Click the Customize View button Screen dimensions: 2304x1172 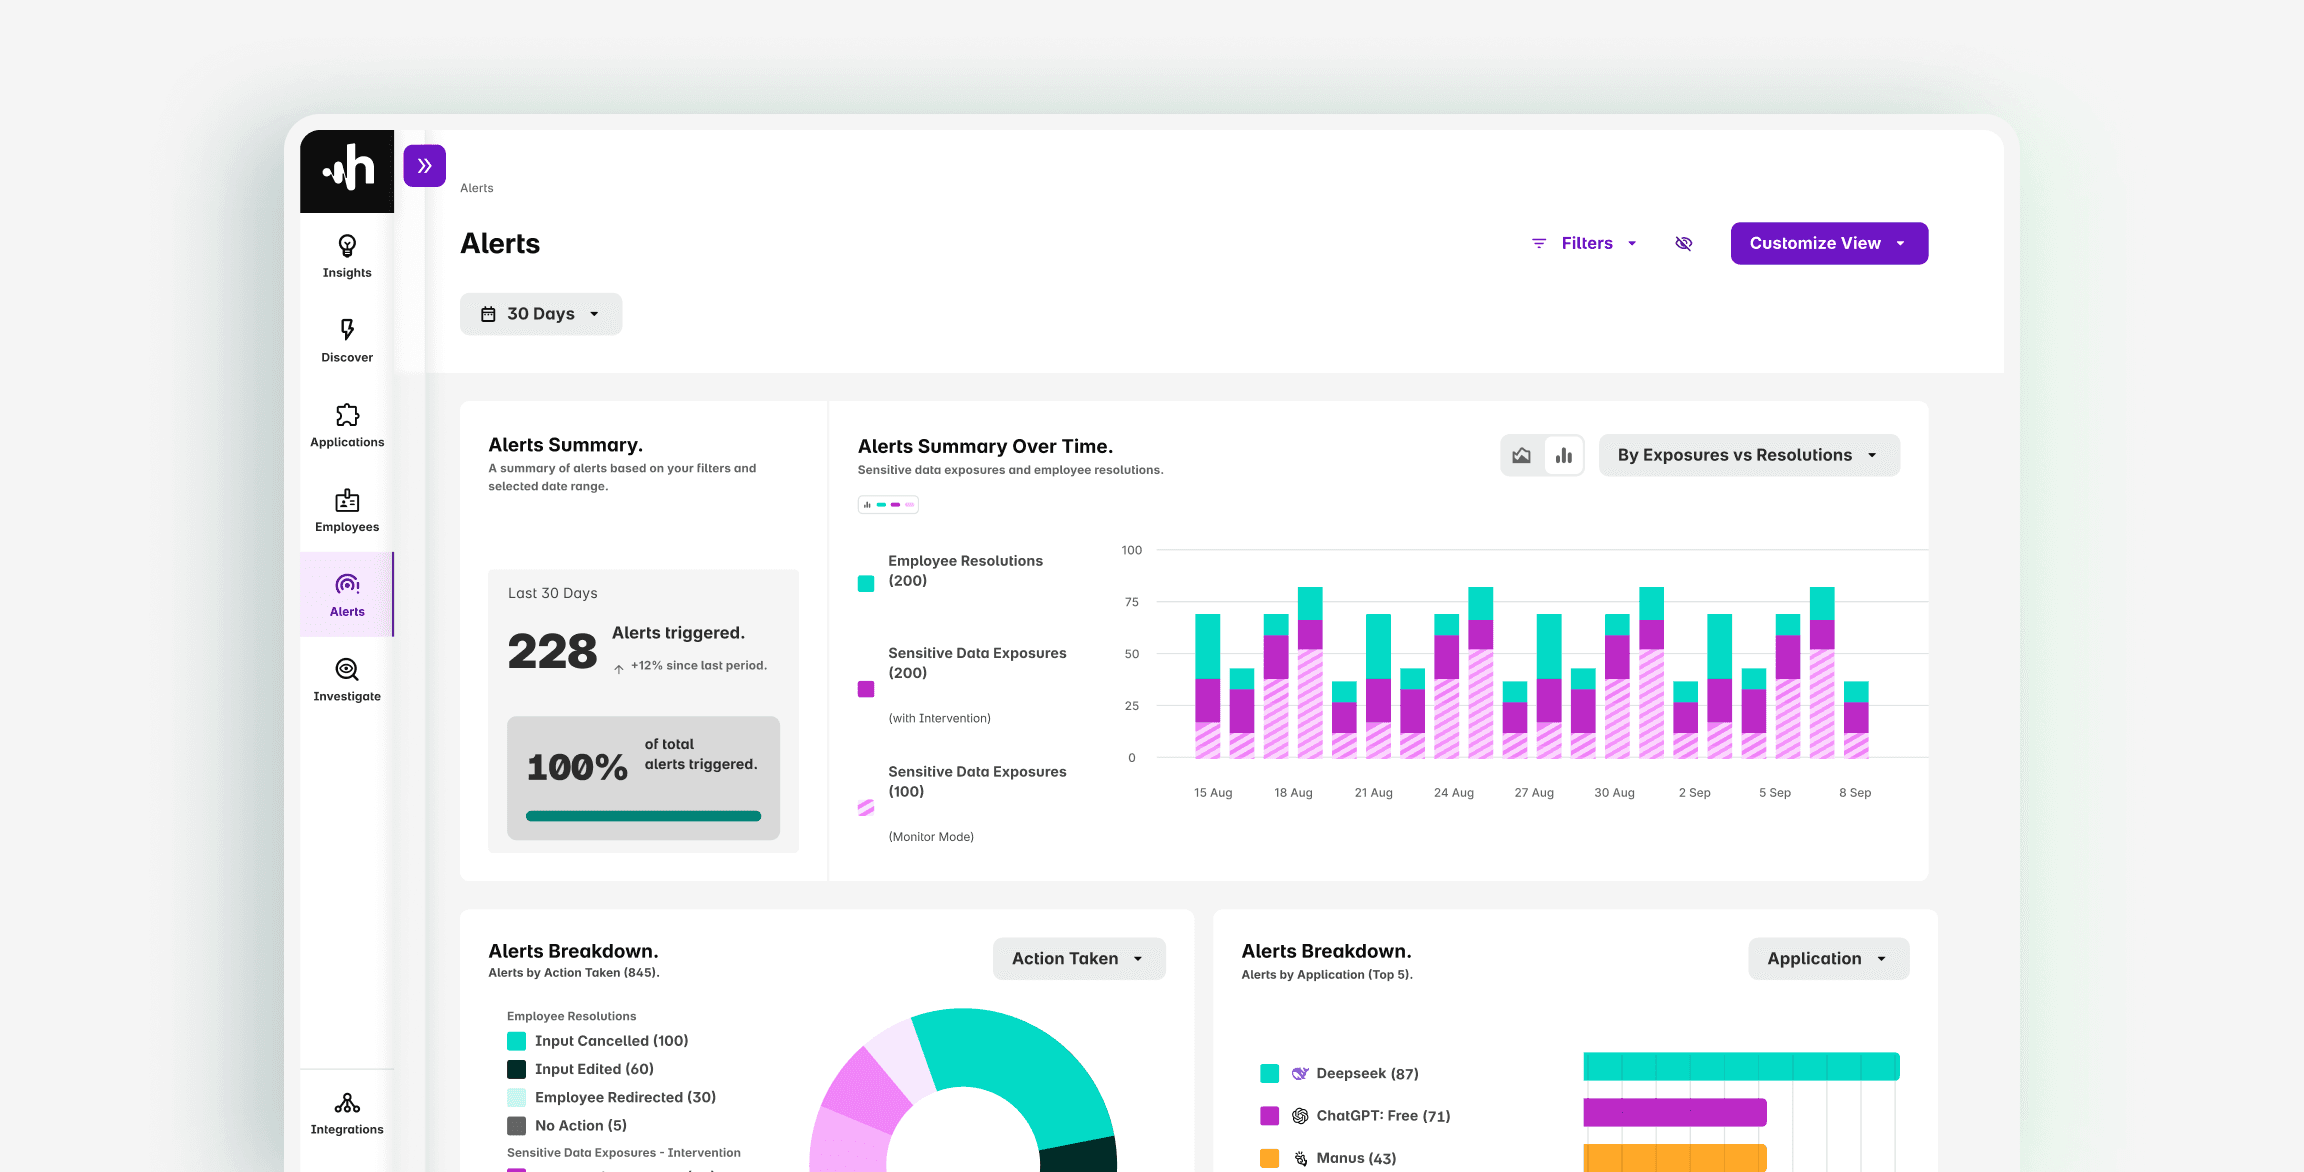click(1828, 243)
